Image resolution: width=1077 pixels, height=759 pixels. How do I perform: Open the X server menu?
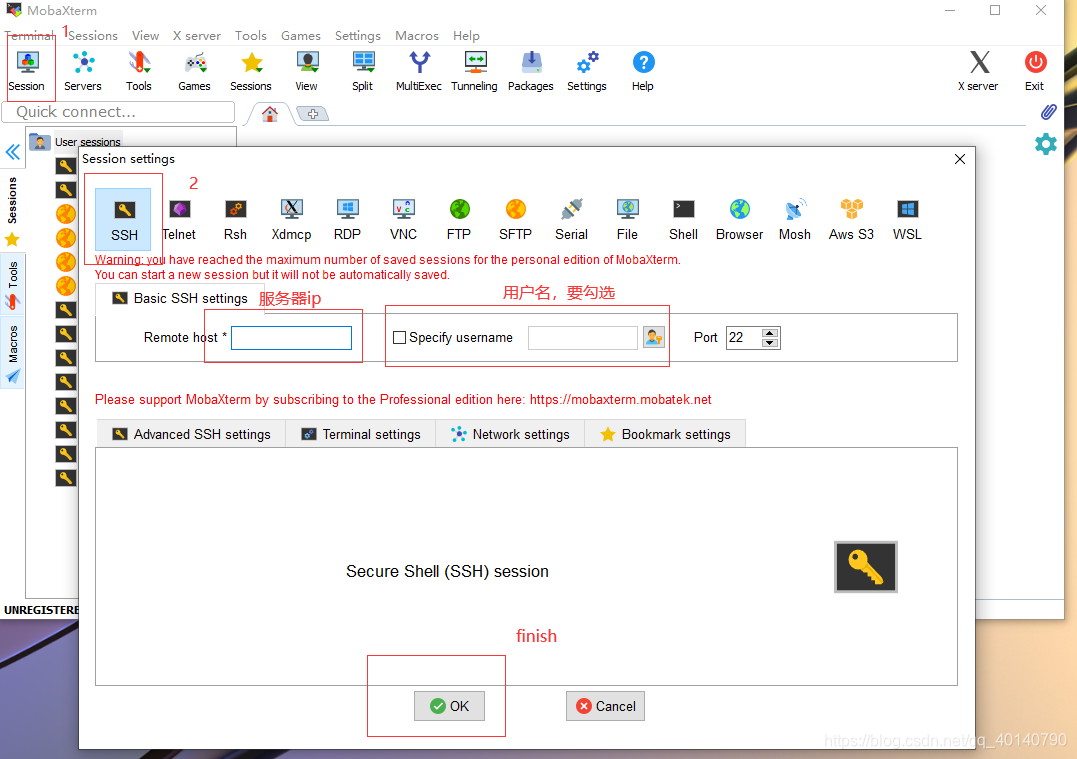196,36
